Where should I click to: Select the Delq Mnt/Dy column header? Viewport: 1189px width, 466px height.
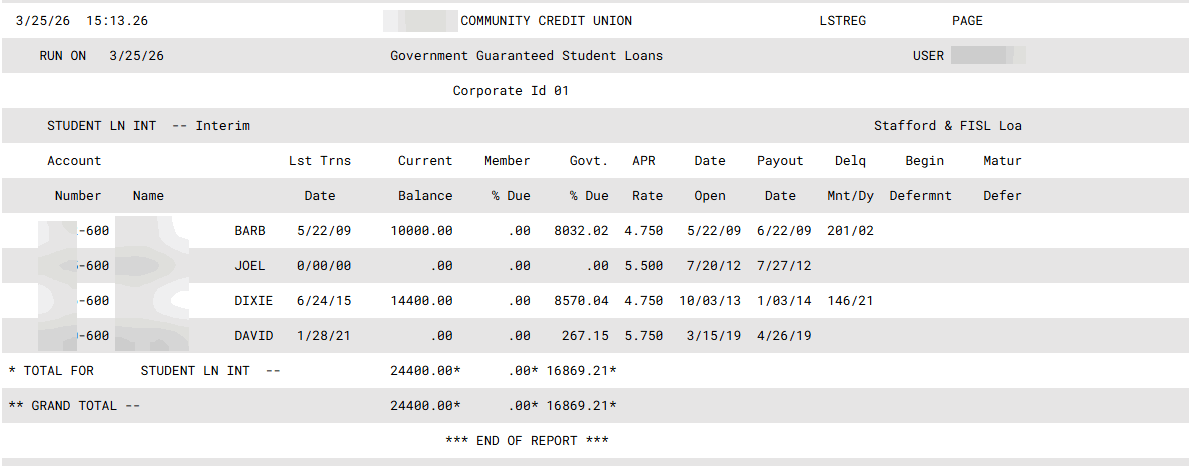point(850,178)
